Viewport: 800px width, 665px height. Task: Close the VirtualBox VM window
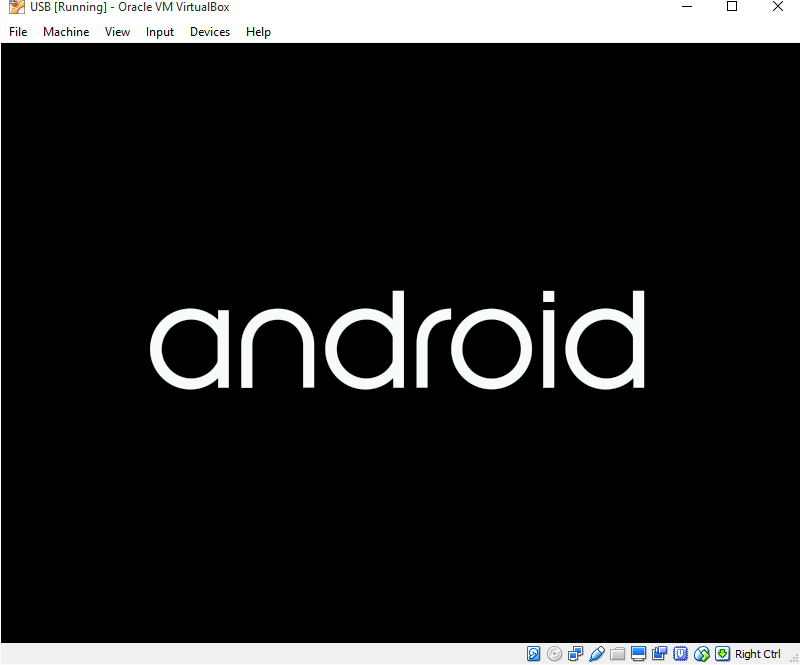pyautogui.click(x=778, y=7)
